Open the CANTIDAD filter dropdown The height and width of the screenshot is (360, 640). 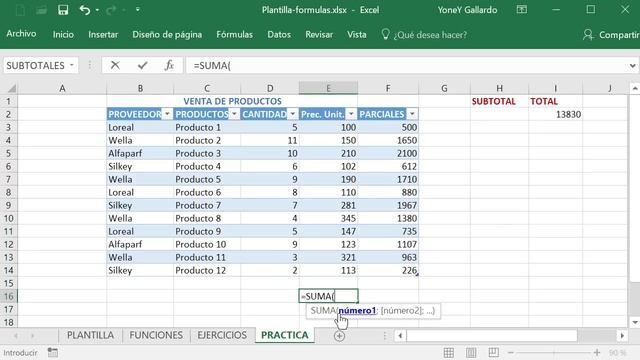pos(292,114)
